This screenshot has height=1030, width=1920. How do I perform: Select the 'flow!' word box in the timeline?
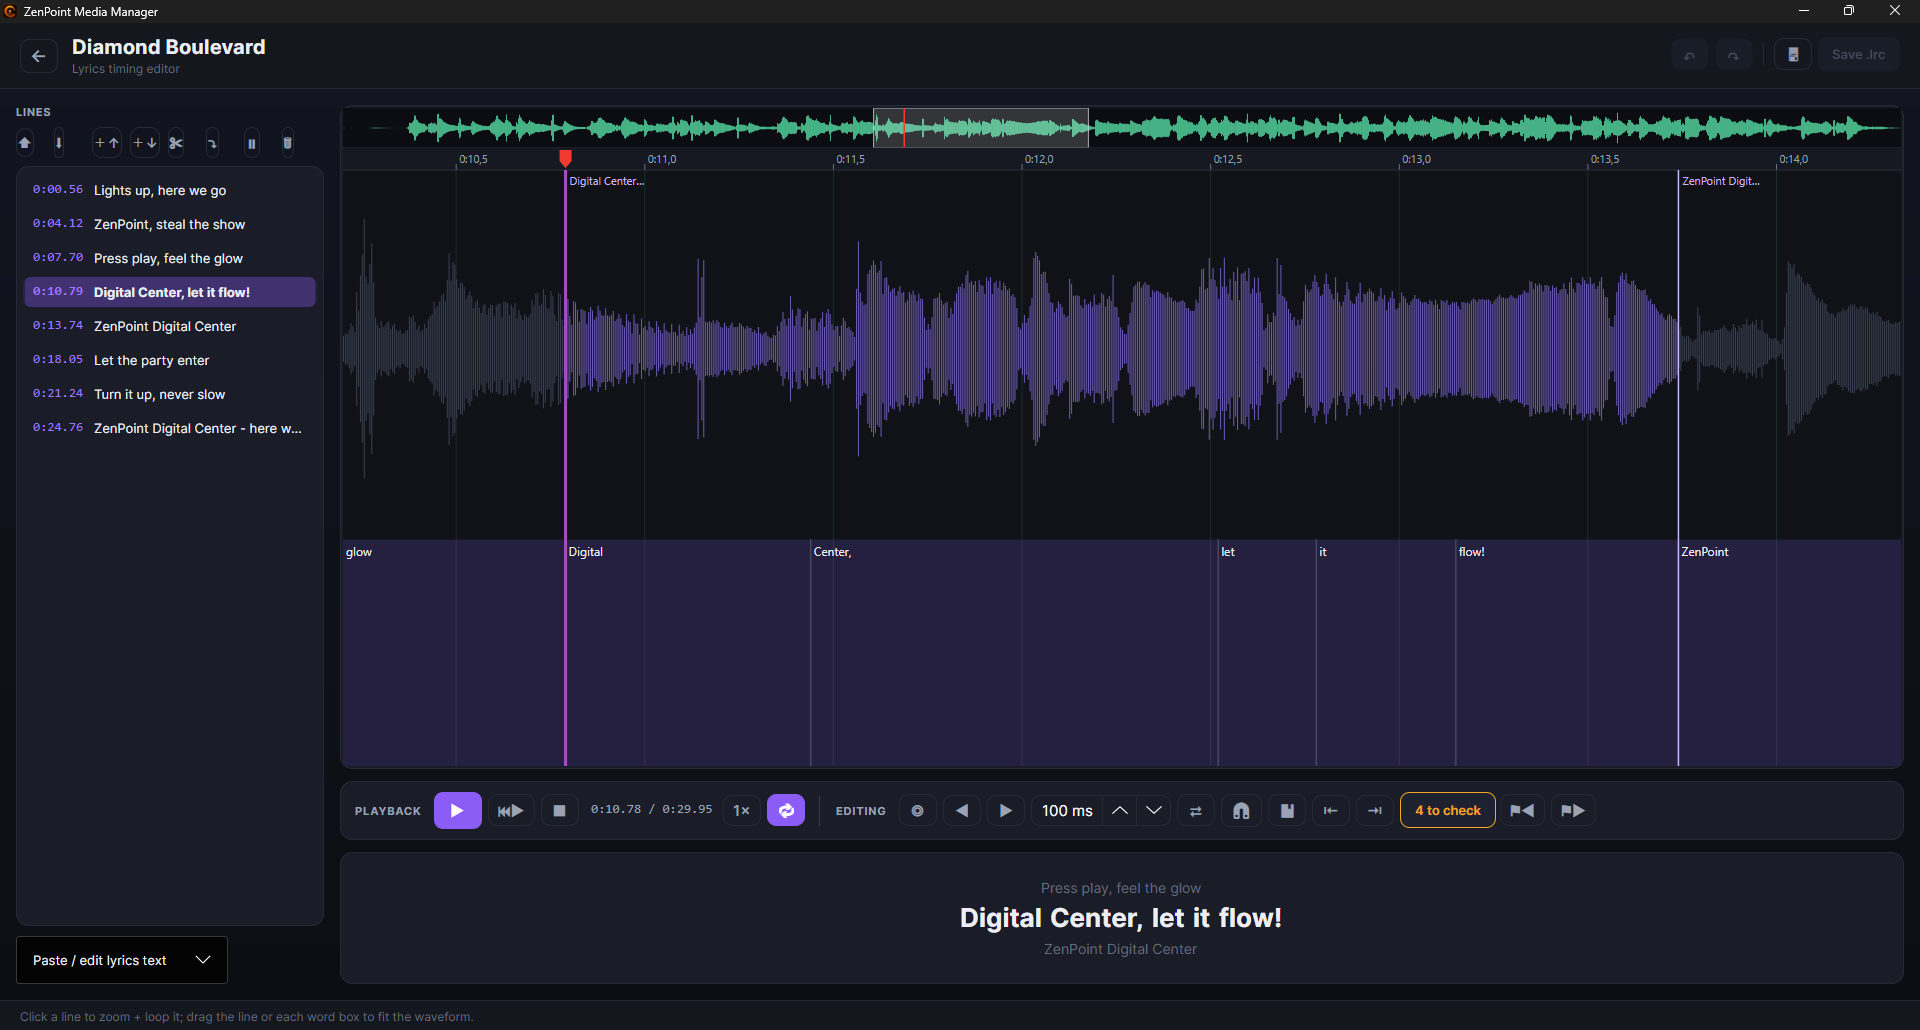point(1567,652)
